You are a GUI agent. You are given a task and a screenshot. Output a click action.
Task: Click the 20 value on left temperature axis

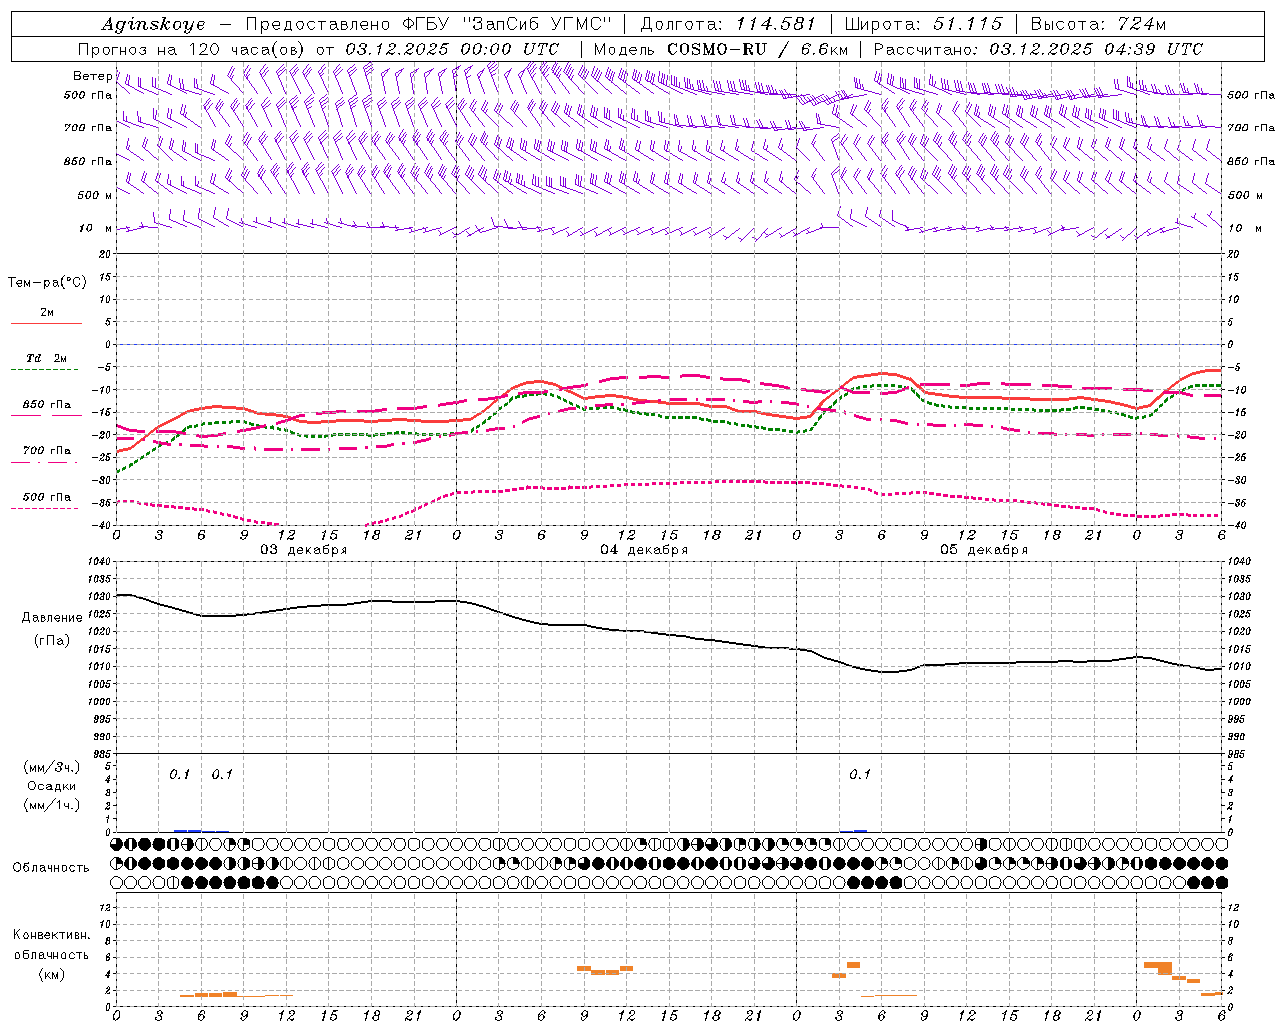pyautogui.click(x=103, y=254)
